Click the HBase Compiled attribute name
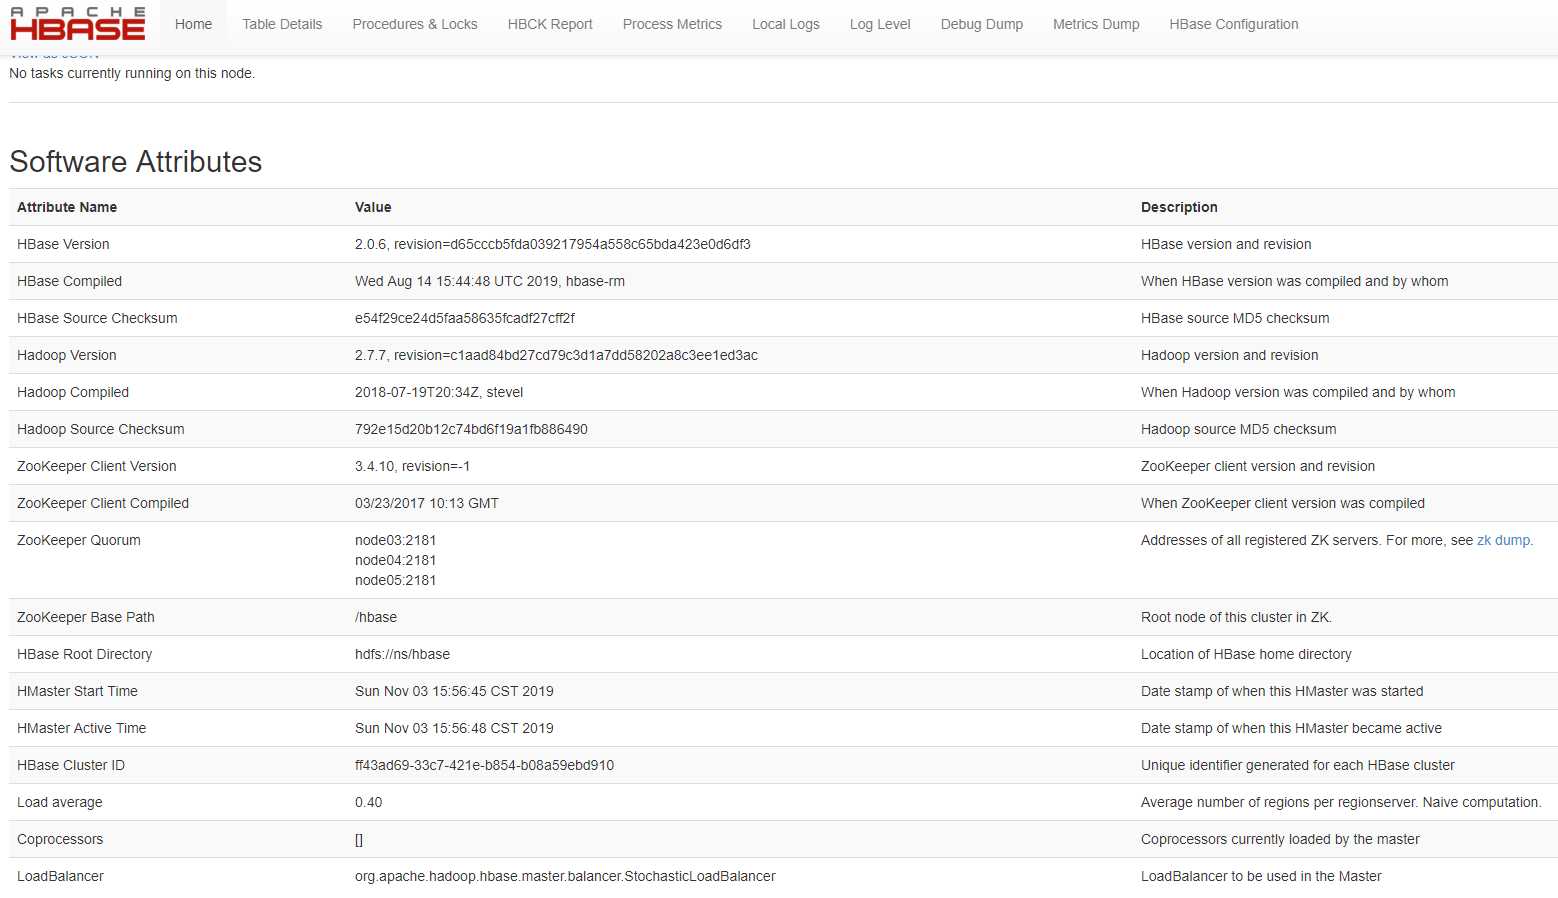 [x=69, y=281]
